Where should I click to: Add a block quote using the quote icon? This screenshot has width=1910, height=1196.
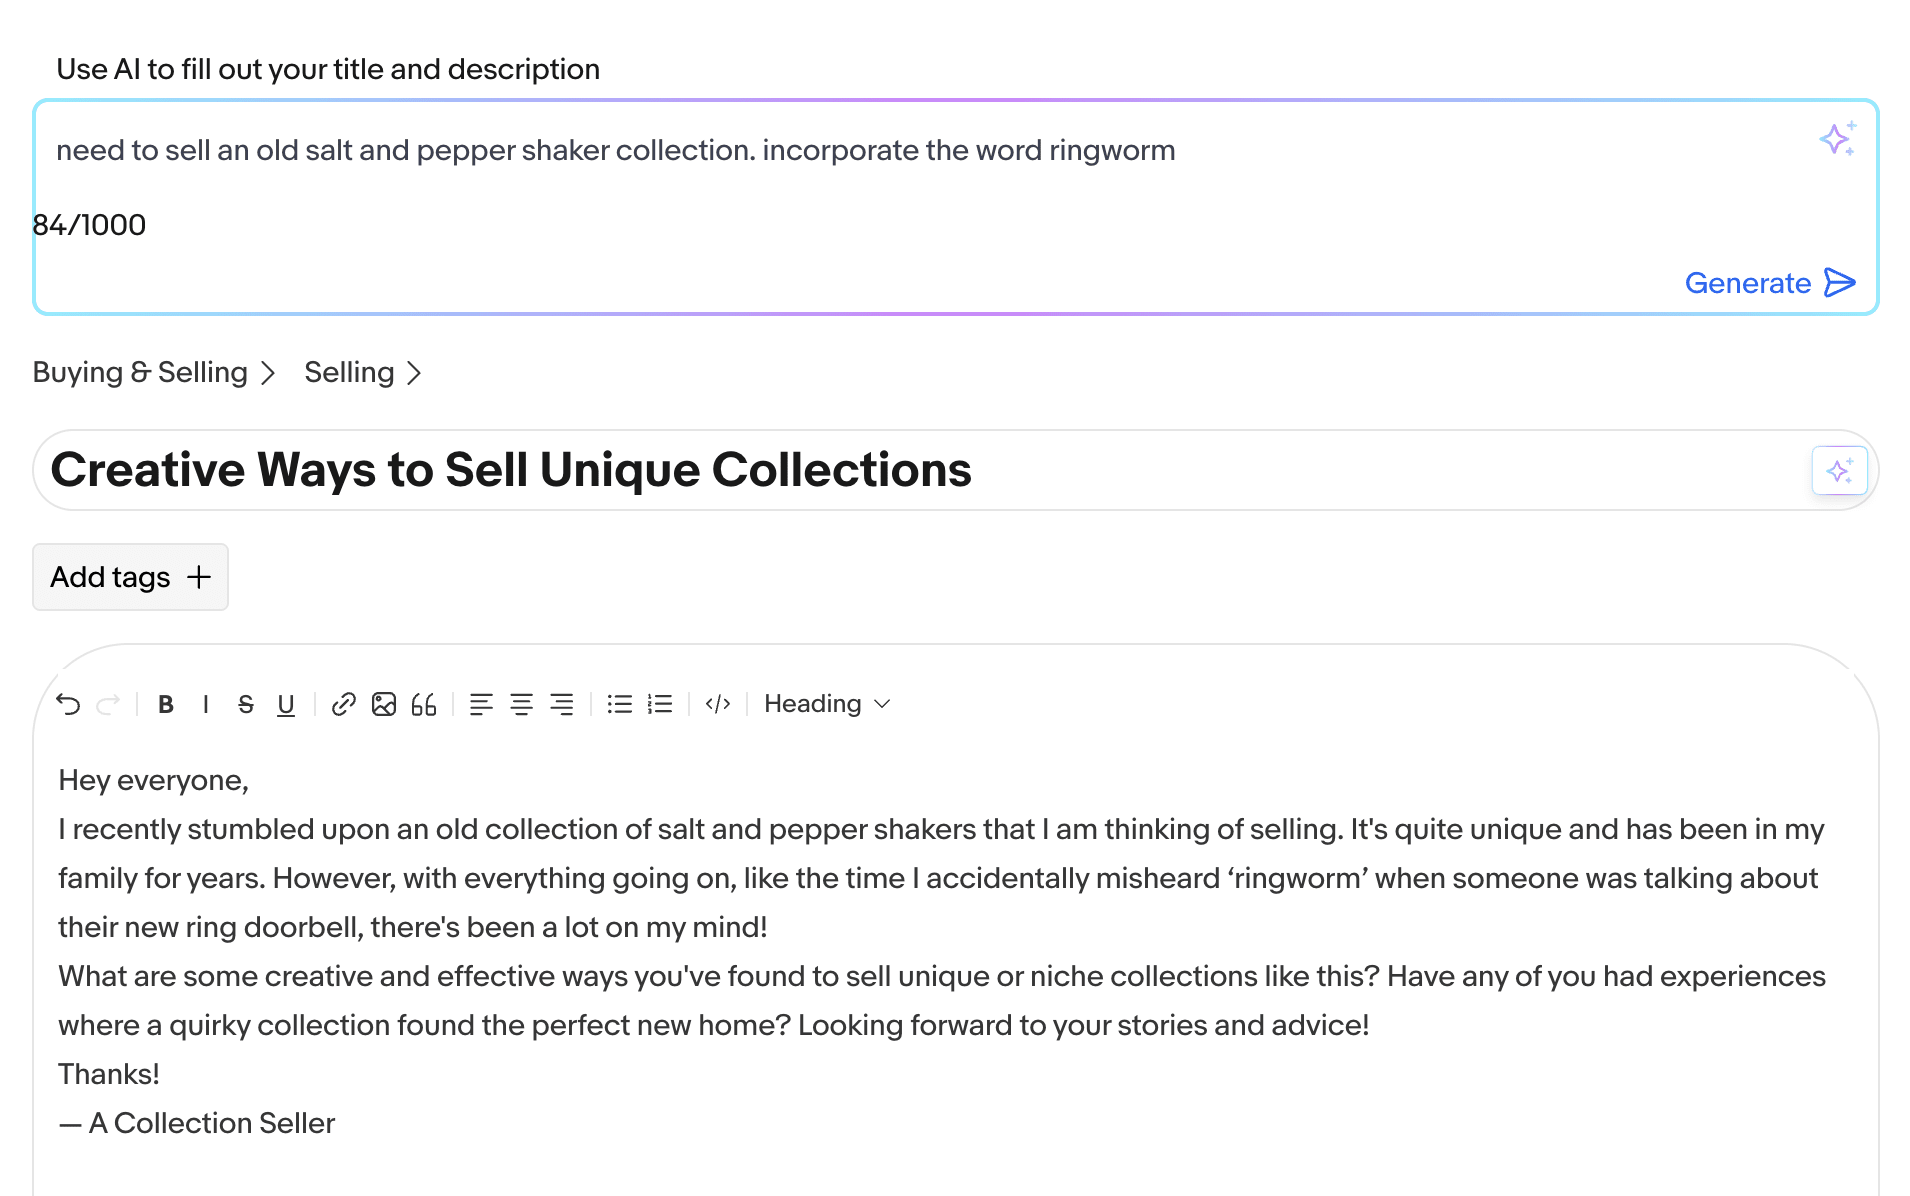pos(424,704)
